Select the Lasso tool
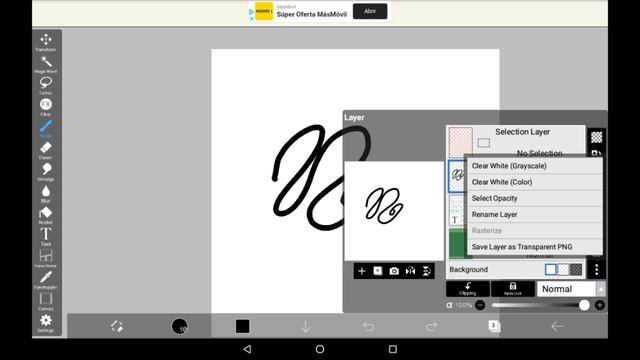The image size is (640, 360). [x=46, y=86]
